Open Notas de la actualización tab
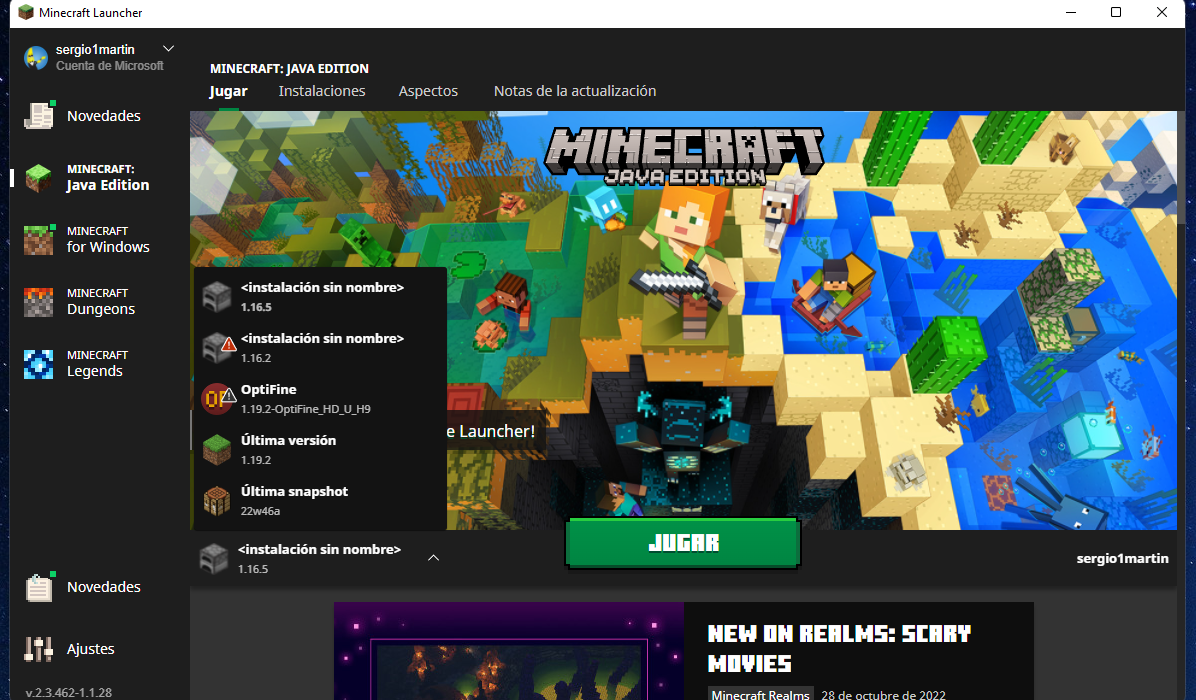This screenshot has width=1196, height=700. click(574, 91)
